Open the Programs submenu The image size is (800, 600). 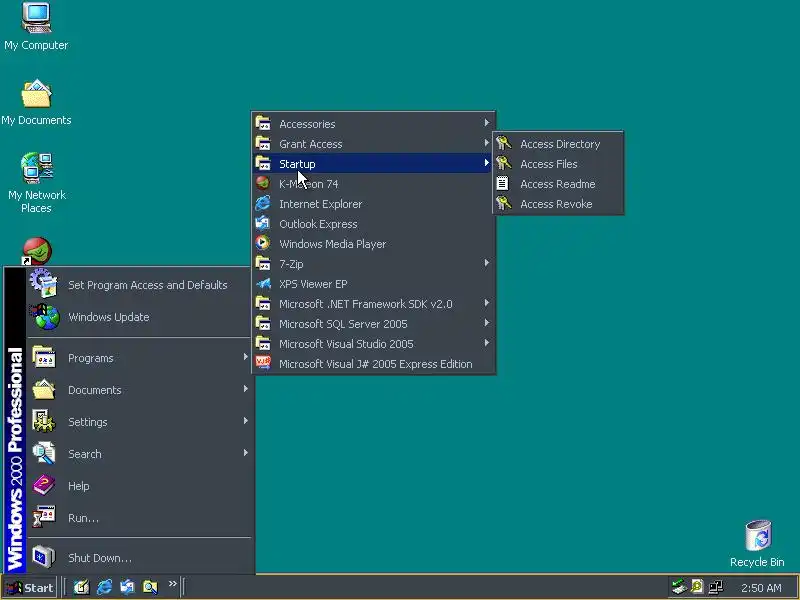coord(139,358)
